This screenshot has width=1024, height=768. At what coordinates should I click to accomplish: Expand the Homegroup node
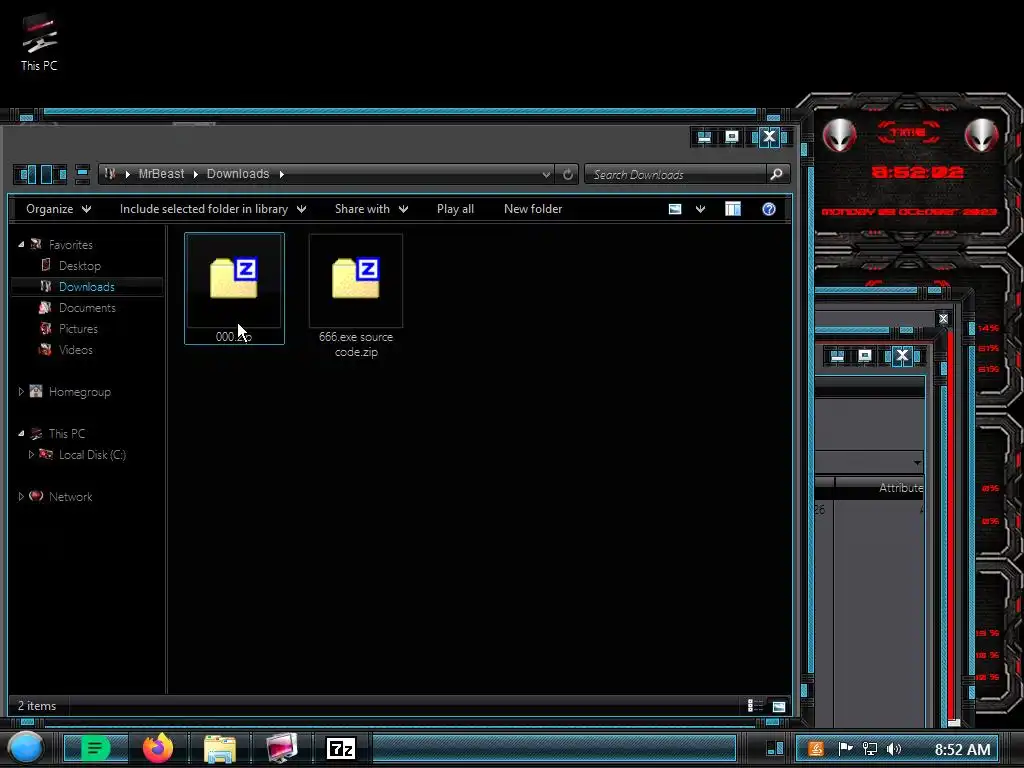[x=21, y=392]
